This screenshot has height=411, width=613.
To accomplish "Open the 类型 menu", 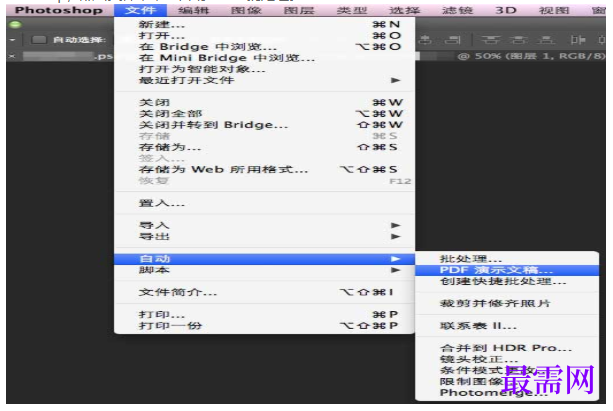I will 351,10.
